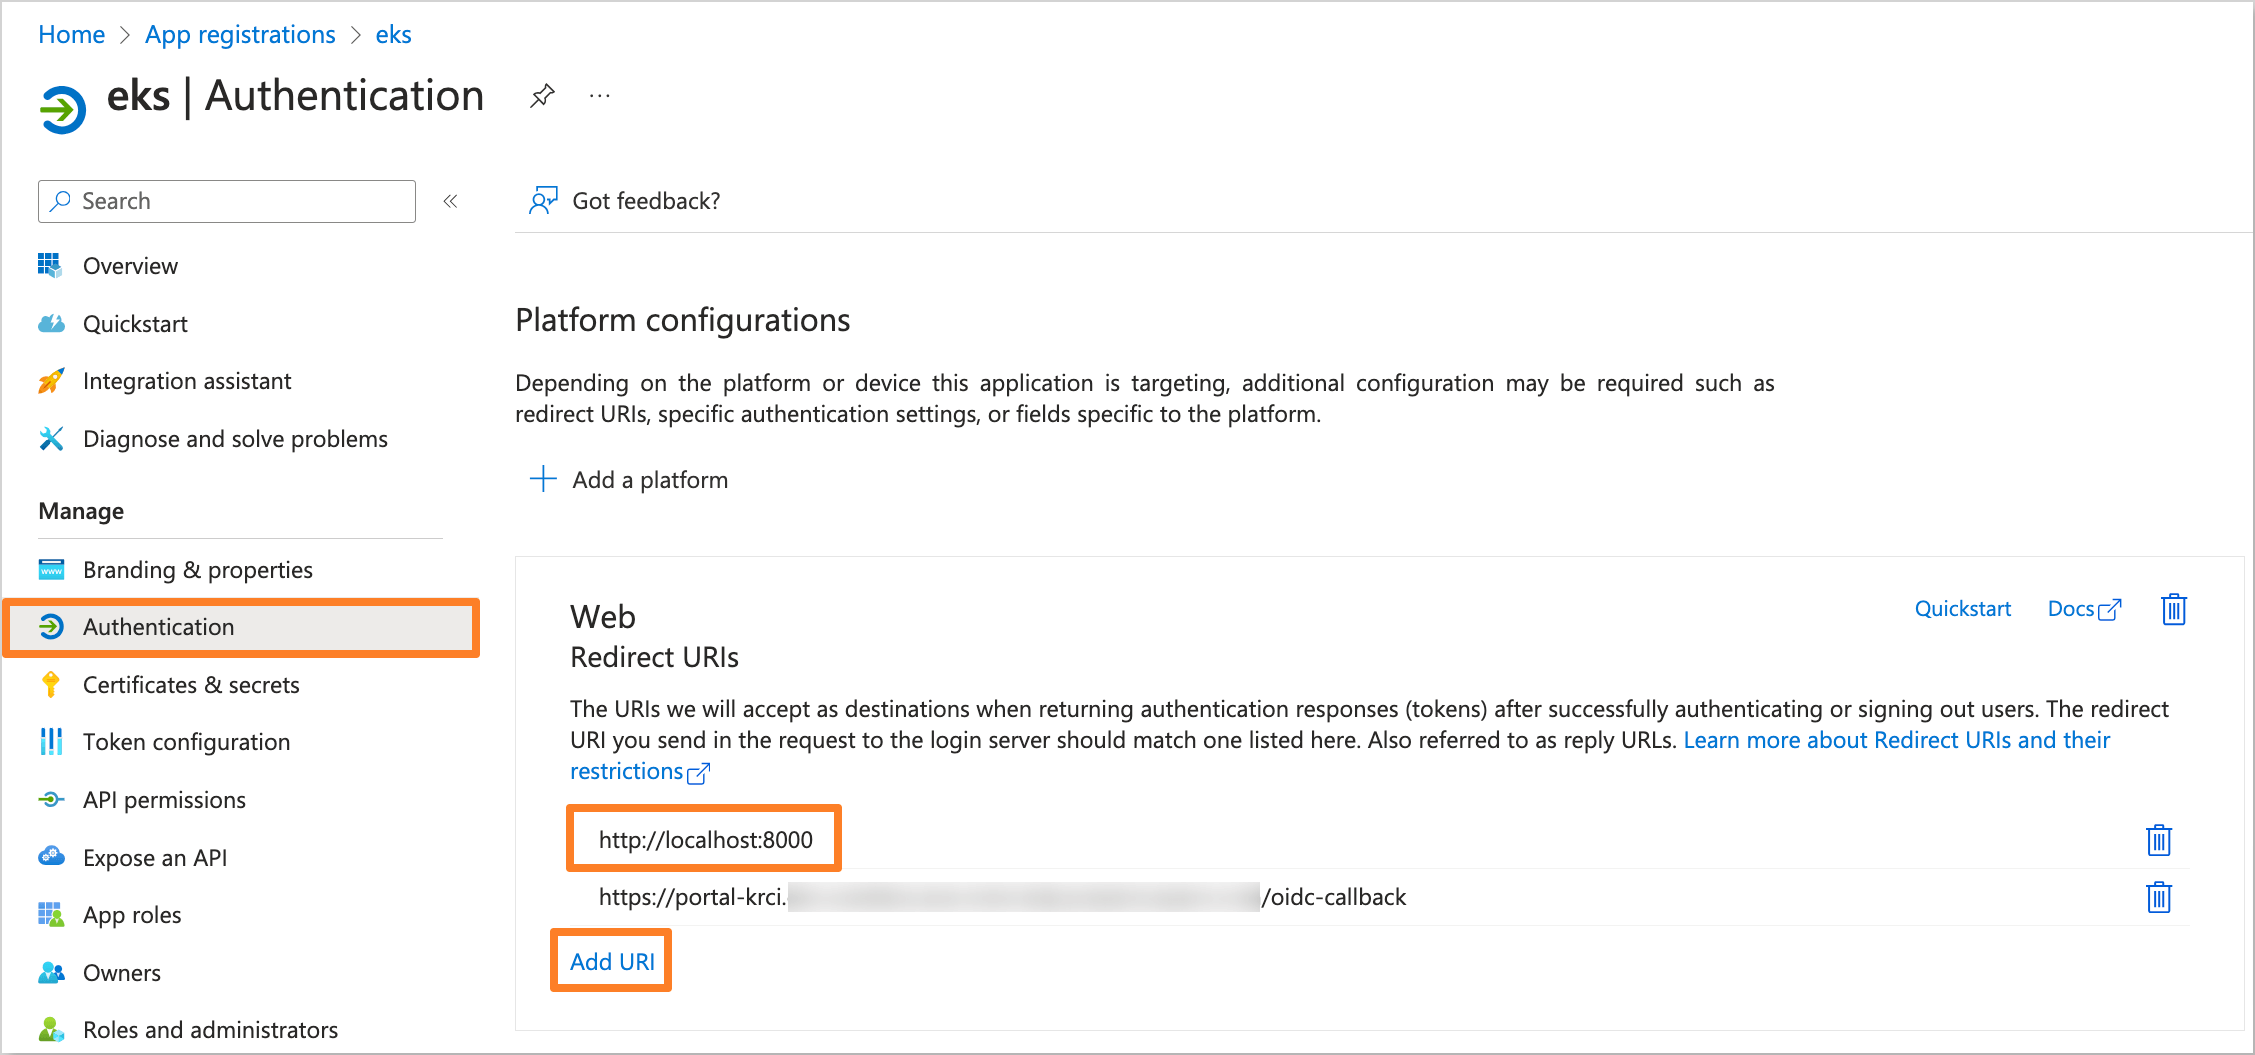Open API permissions page
The image size is (2255, 1055).
click(x=164, y=800)
